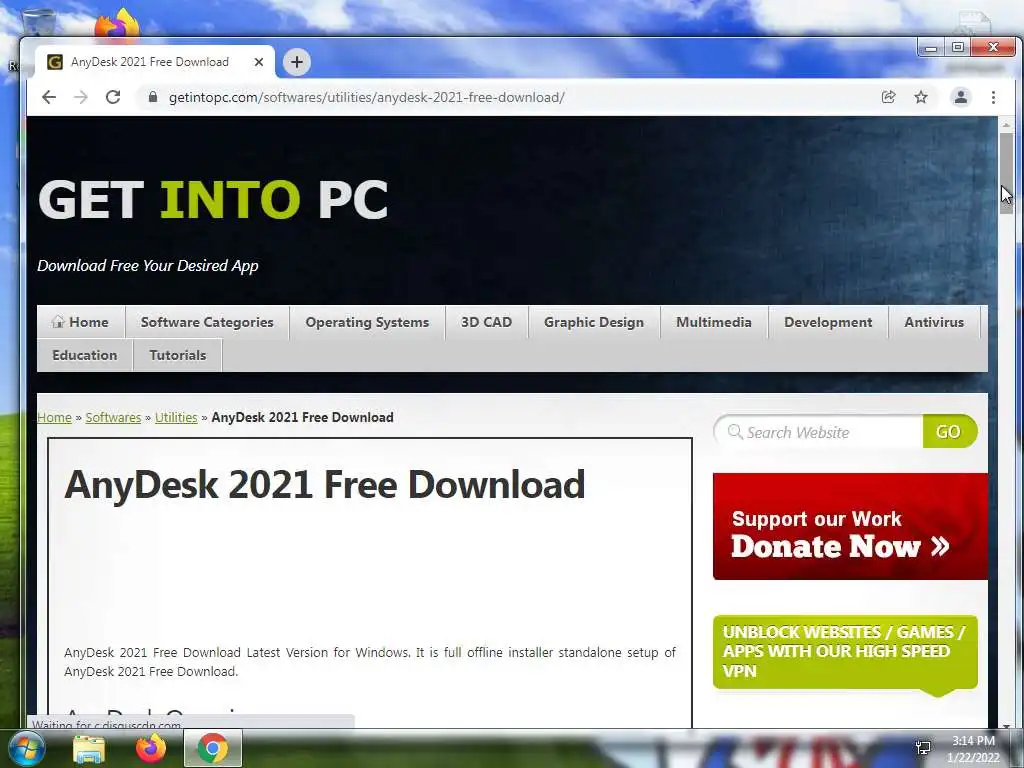Bookmark the page with the star icon
Screen dimensions: 1024x768
[921, 97]
